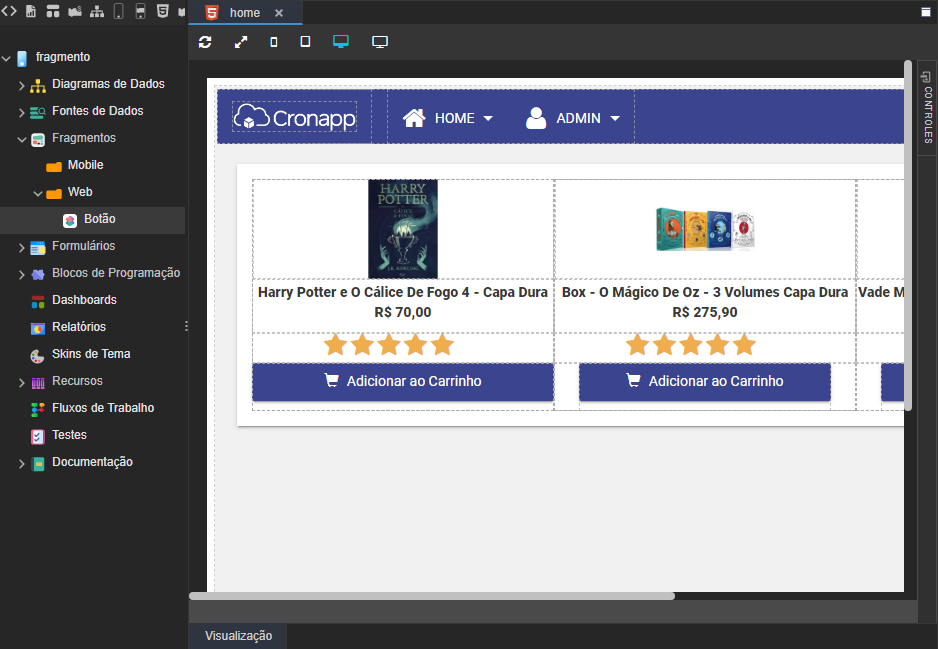938x649 pixels.
Task: Expand the Formulários node
Action: click(x=22, y=248)
